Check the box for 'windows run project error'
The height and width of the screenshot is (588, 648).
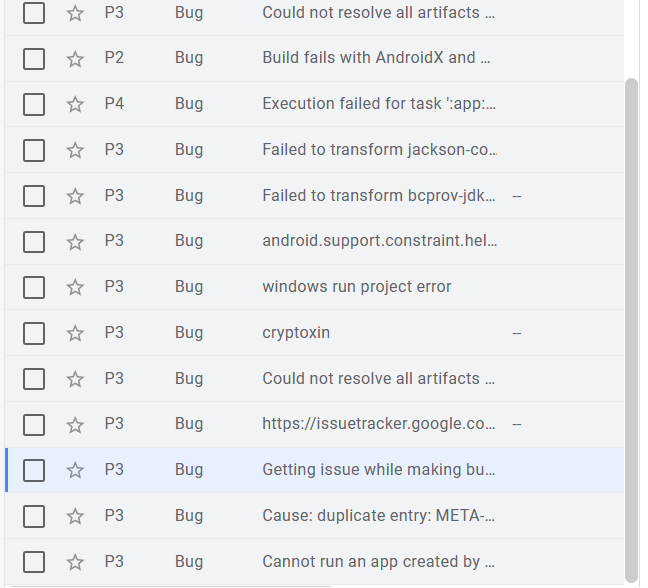click(x=34, y=287)
